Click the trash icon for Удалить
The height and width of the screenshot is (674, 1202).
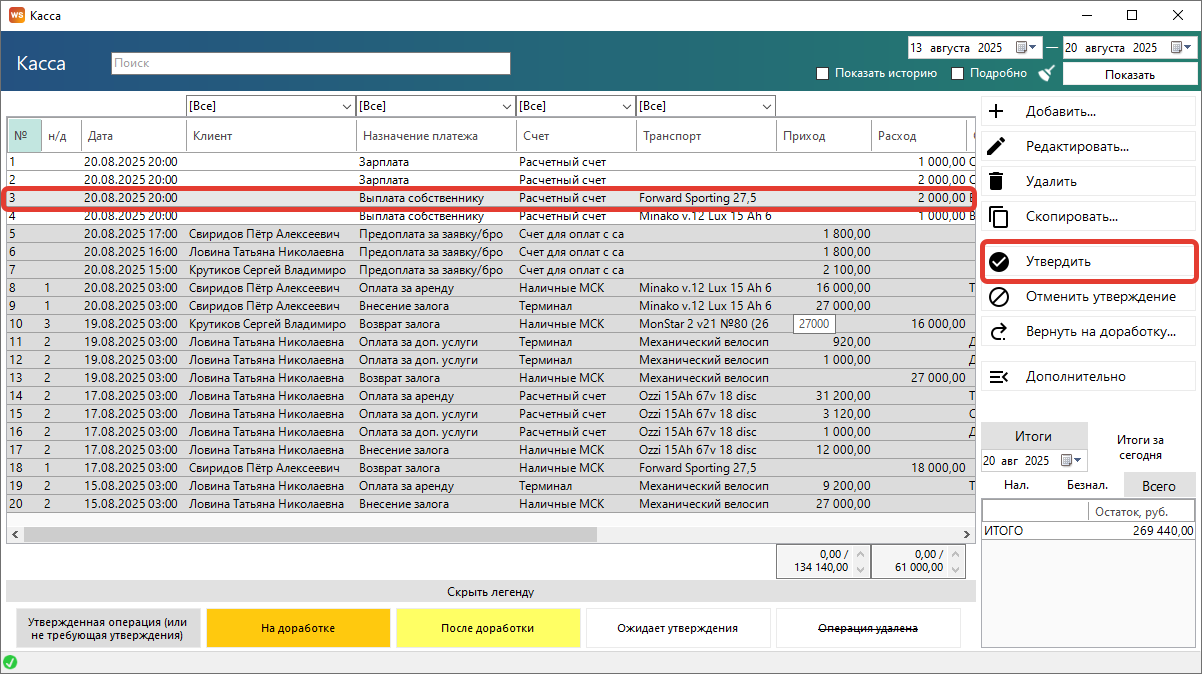[x=997, y=181]
